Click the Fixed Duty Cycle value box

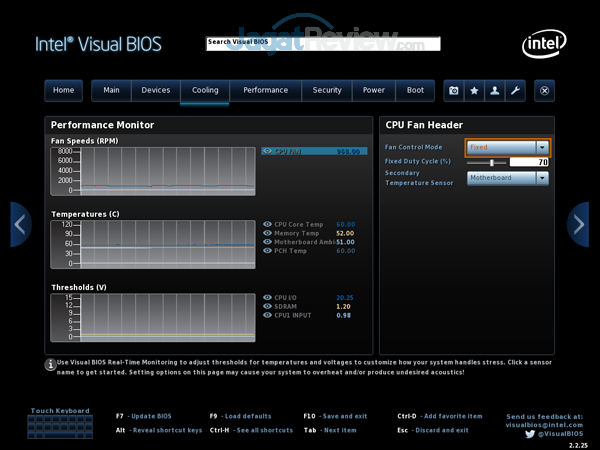[529, 162]
